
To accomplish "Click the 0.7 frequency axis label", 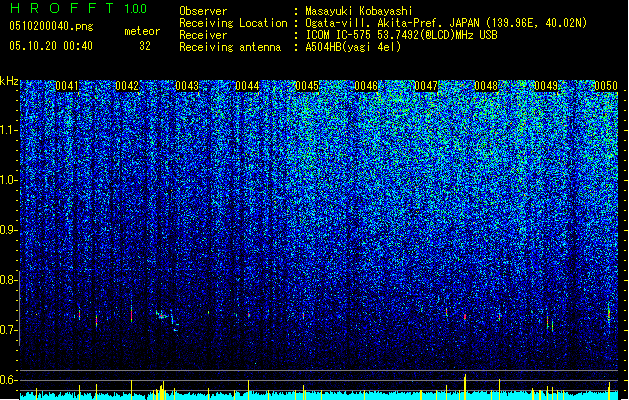I will (8, 330).
